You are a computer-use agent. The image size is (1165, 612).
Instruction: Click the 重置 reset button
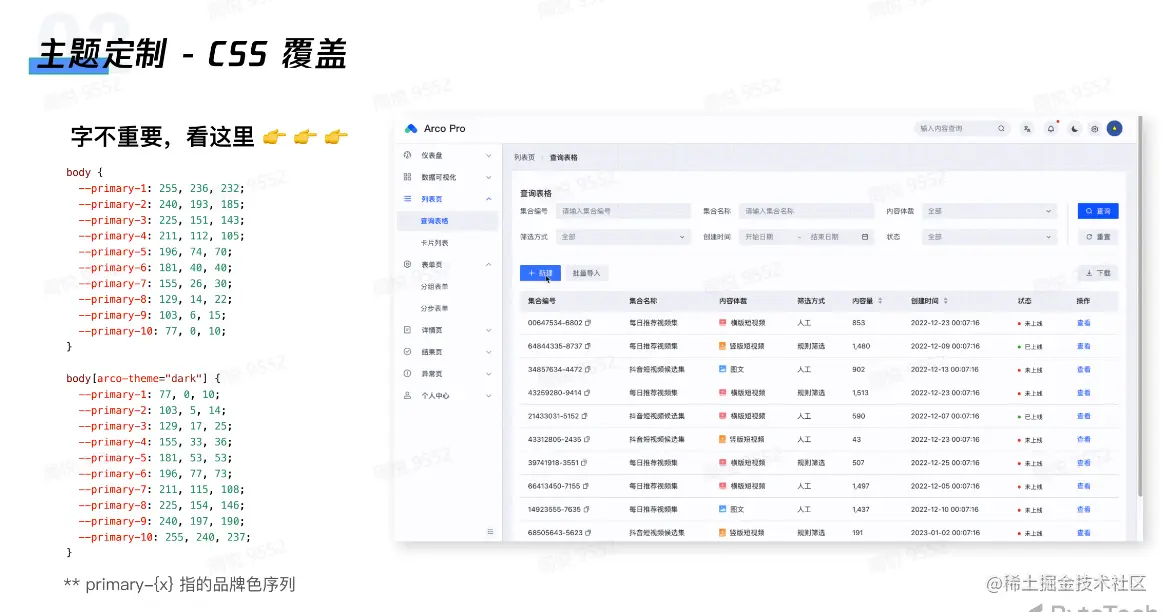(x=1098, y=237)
